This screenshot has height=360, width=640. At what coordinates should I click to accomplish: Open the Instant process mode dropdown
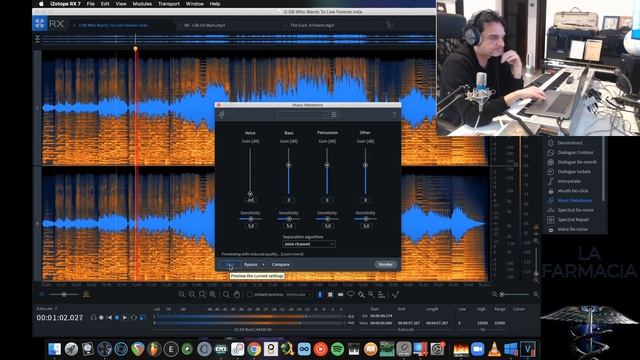[298, 294]
